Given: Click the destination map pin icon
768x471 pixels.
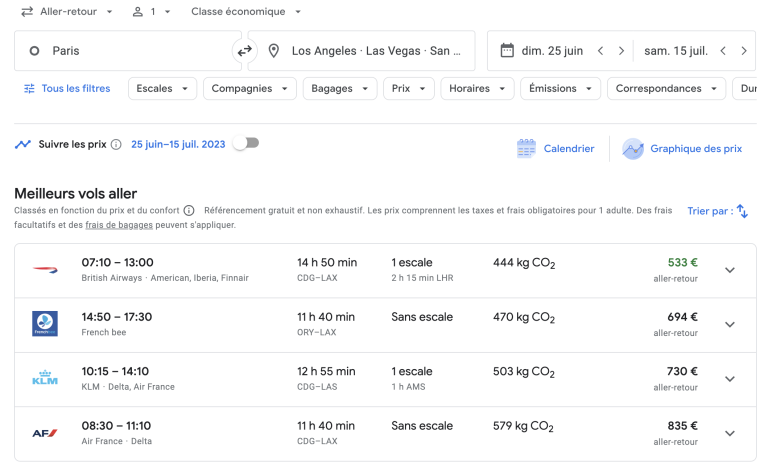Looking at the screenshot, I should tap(273, 50).
